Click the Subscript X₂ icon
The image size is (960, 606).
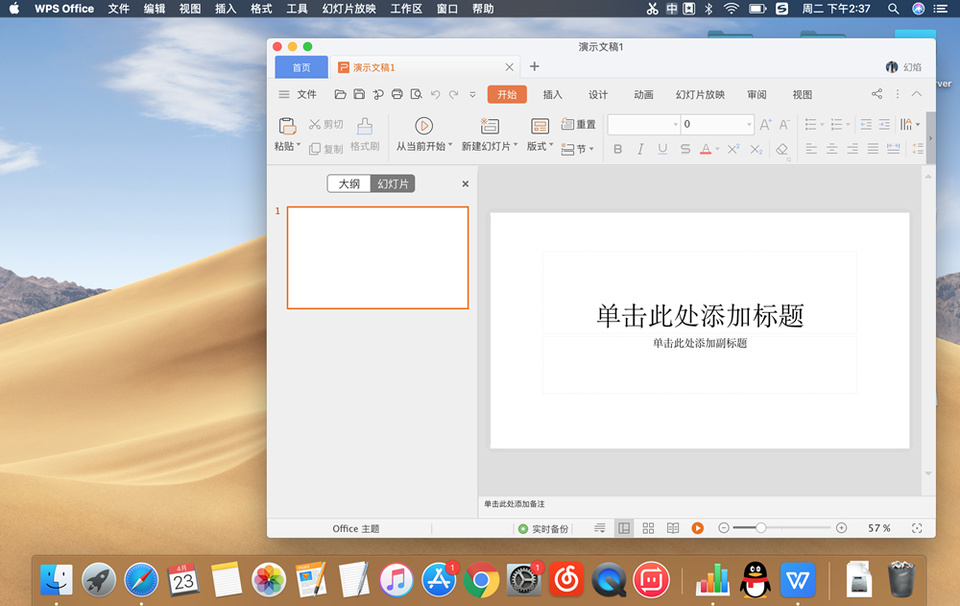(756, 149)
